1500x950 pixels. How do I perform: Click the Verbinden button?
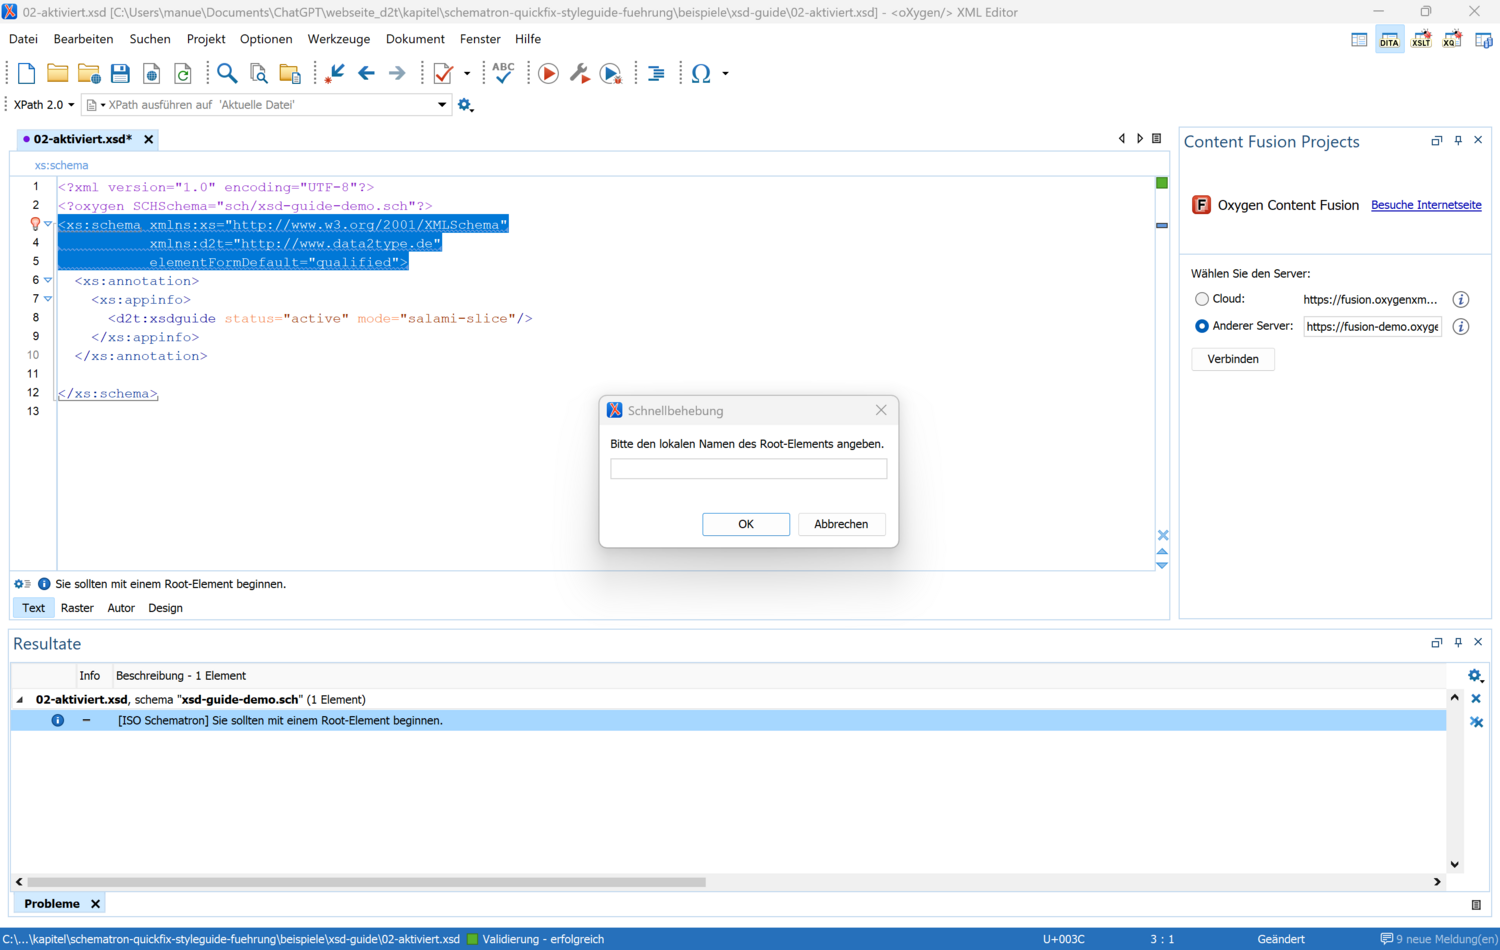pyautogui.click(x=1233, y=359)
